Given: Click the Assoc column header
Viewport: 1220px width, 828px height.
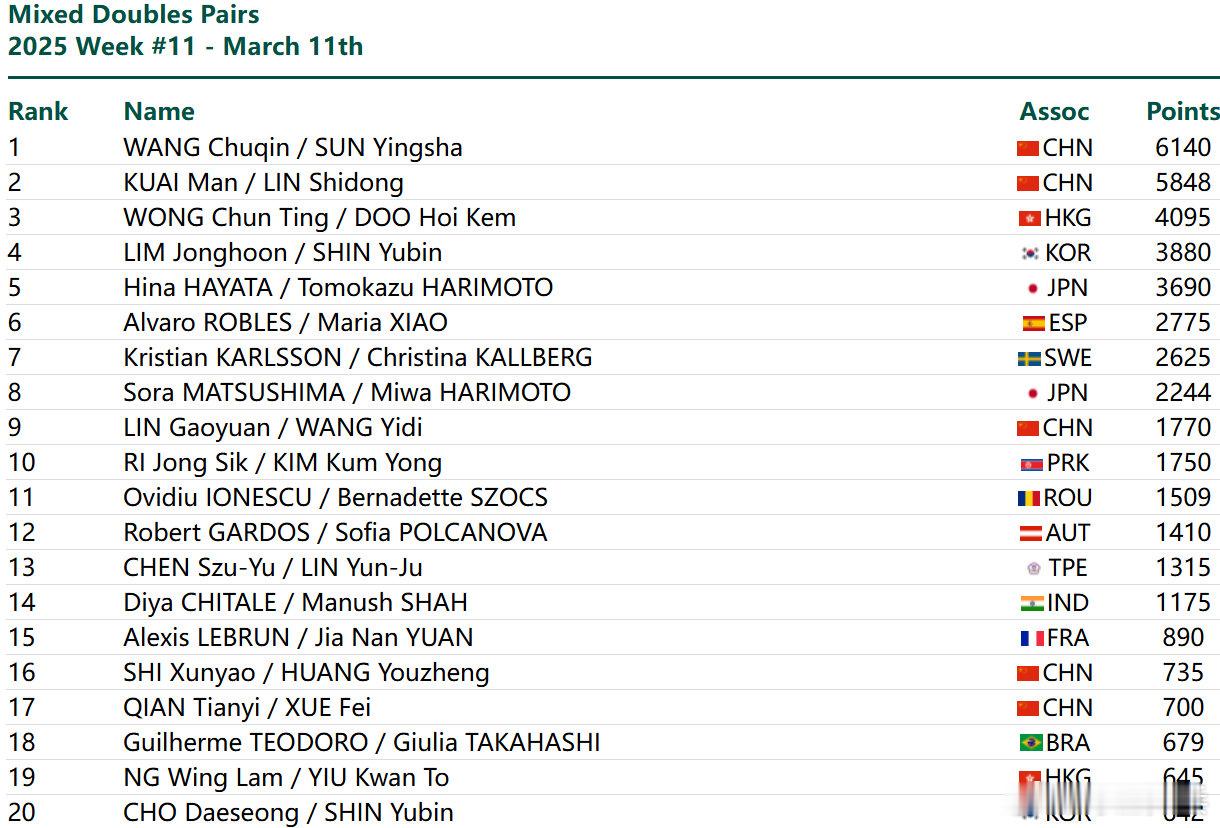Looking at the screenshot, I should click(1054, 111).
